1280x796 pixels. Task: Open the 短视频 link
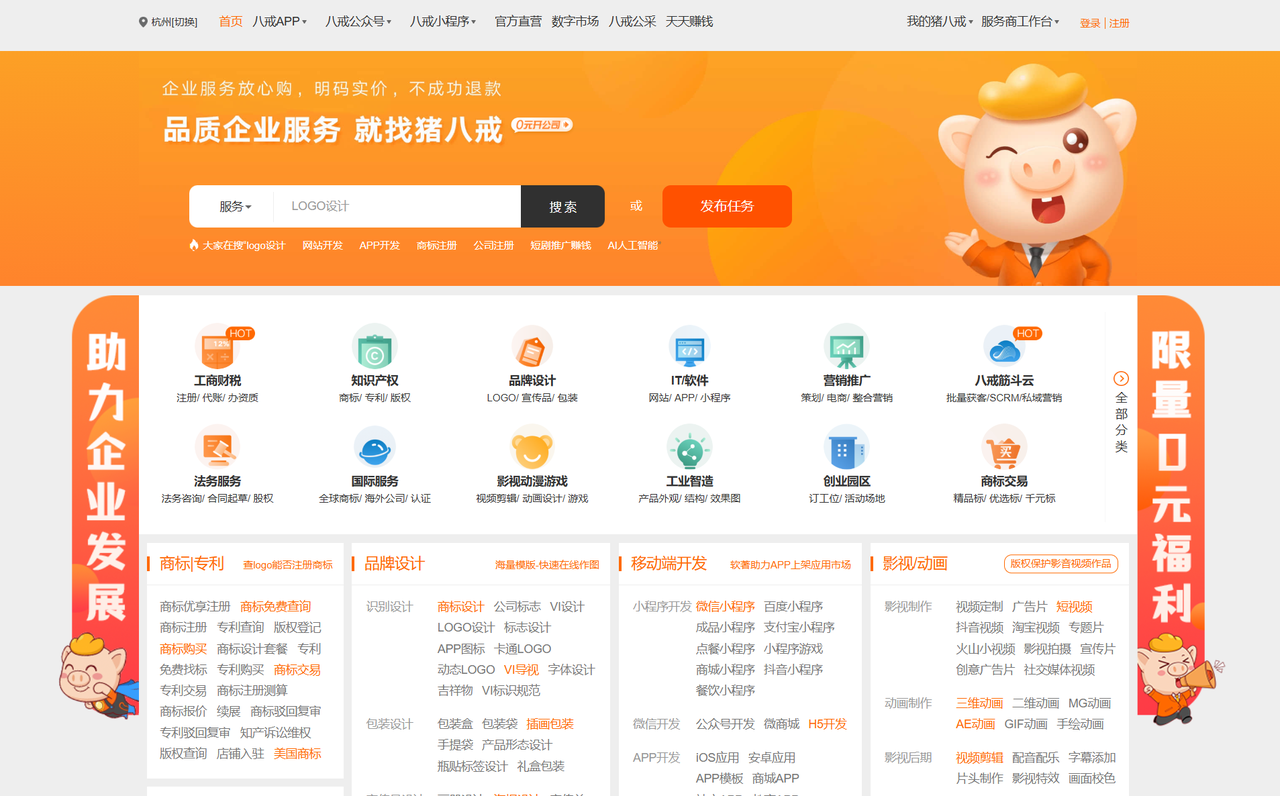coord(1074,606)
